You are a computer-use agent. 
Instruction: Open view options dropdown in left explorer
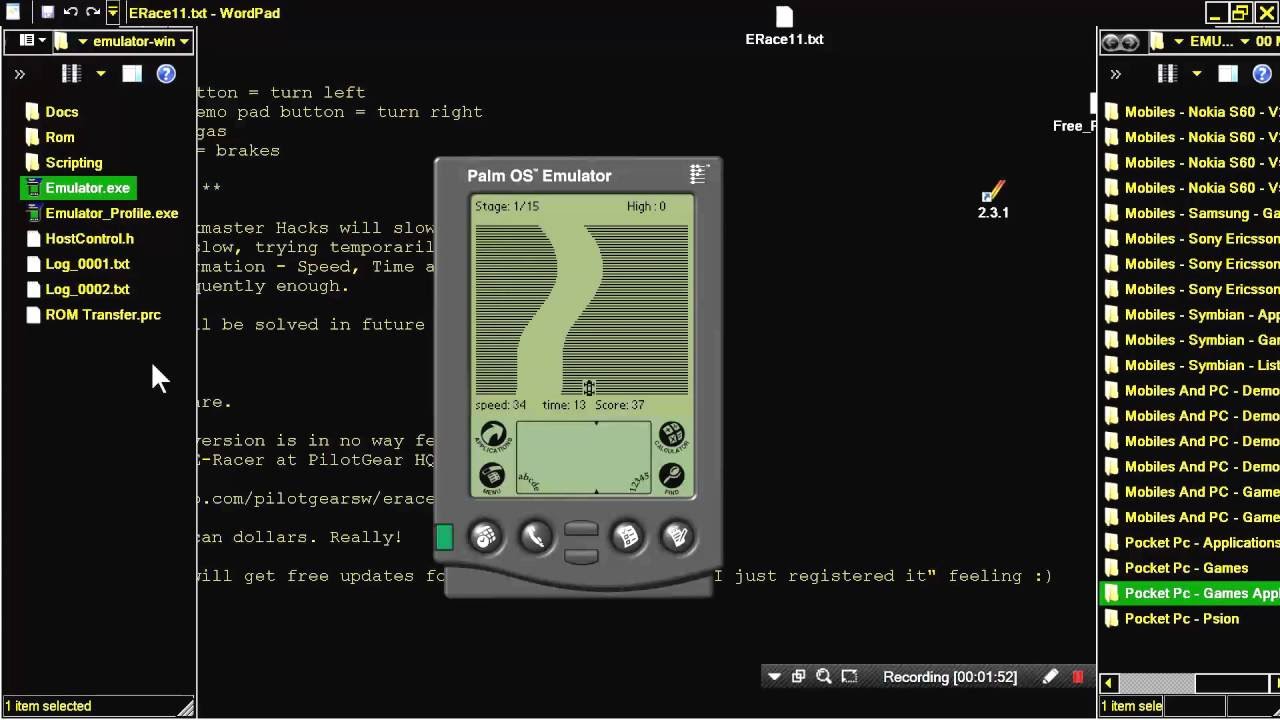[100, 74]
